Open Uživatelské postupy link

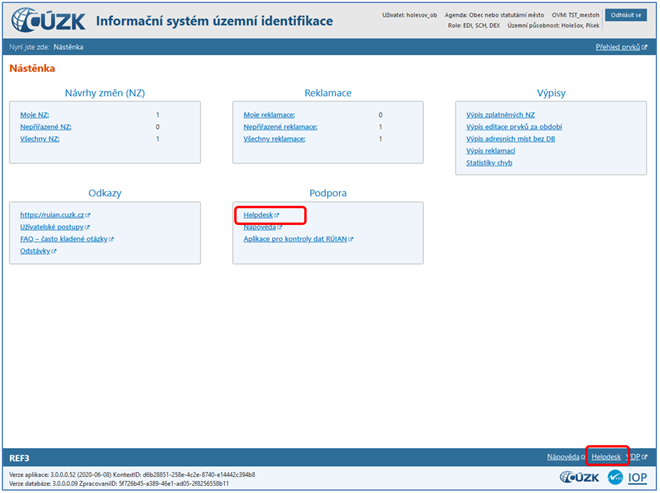(x=55, y=227)
